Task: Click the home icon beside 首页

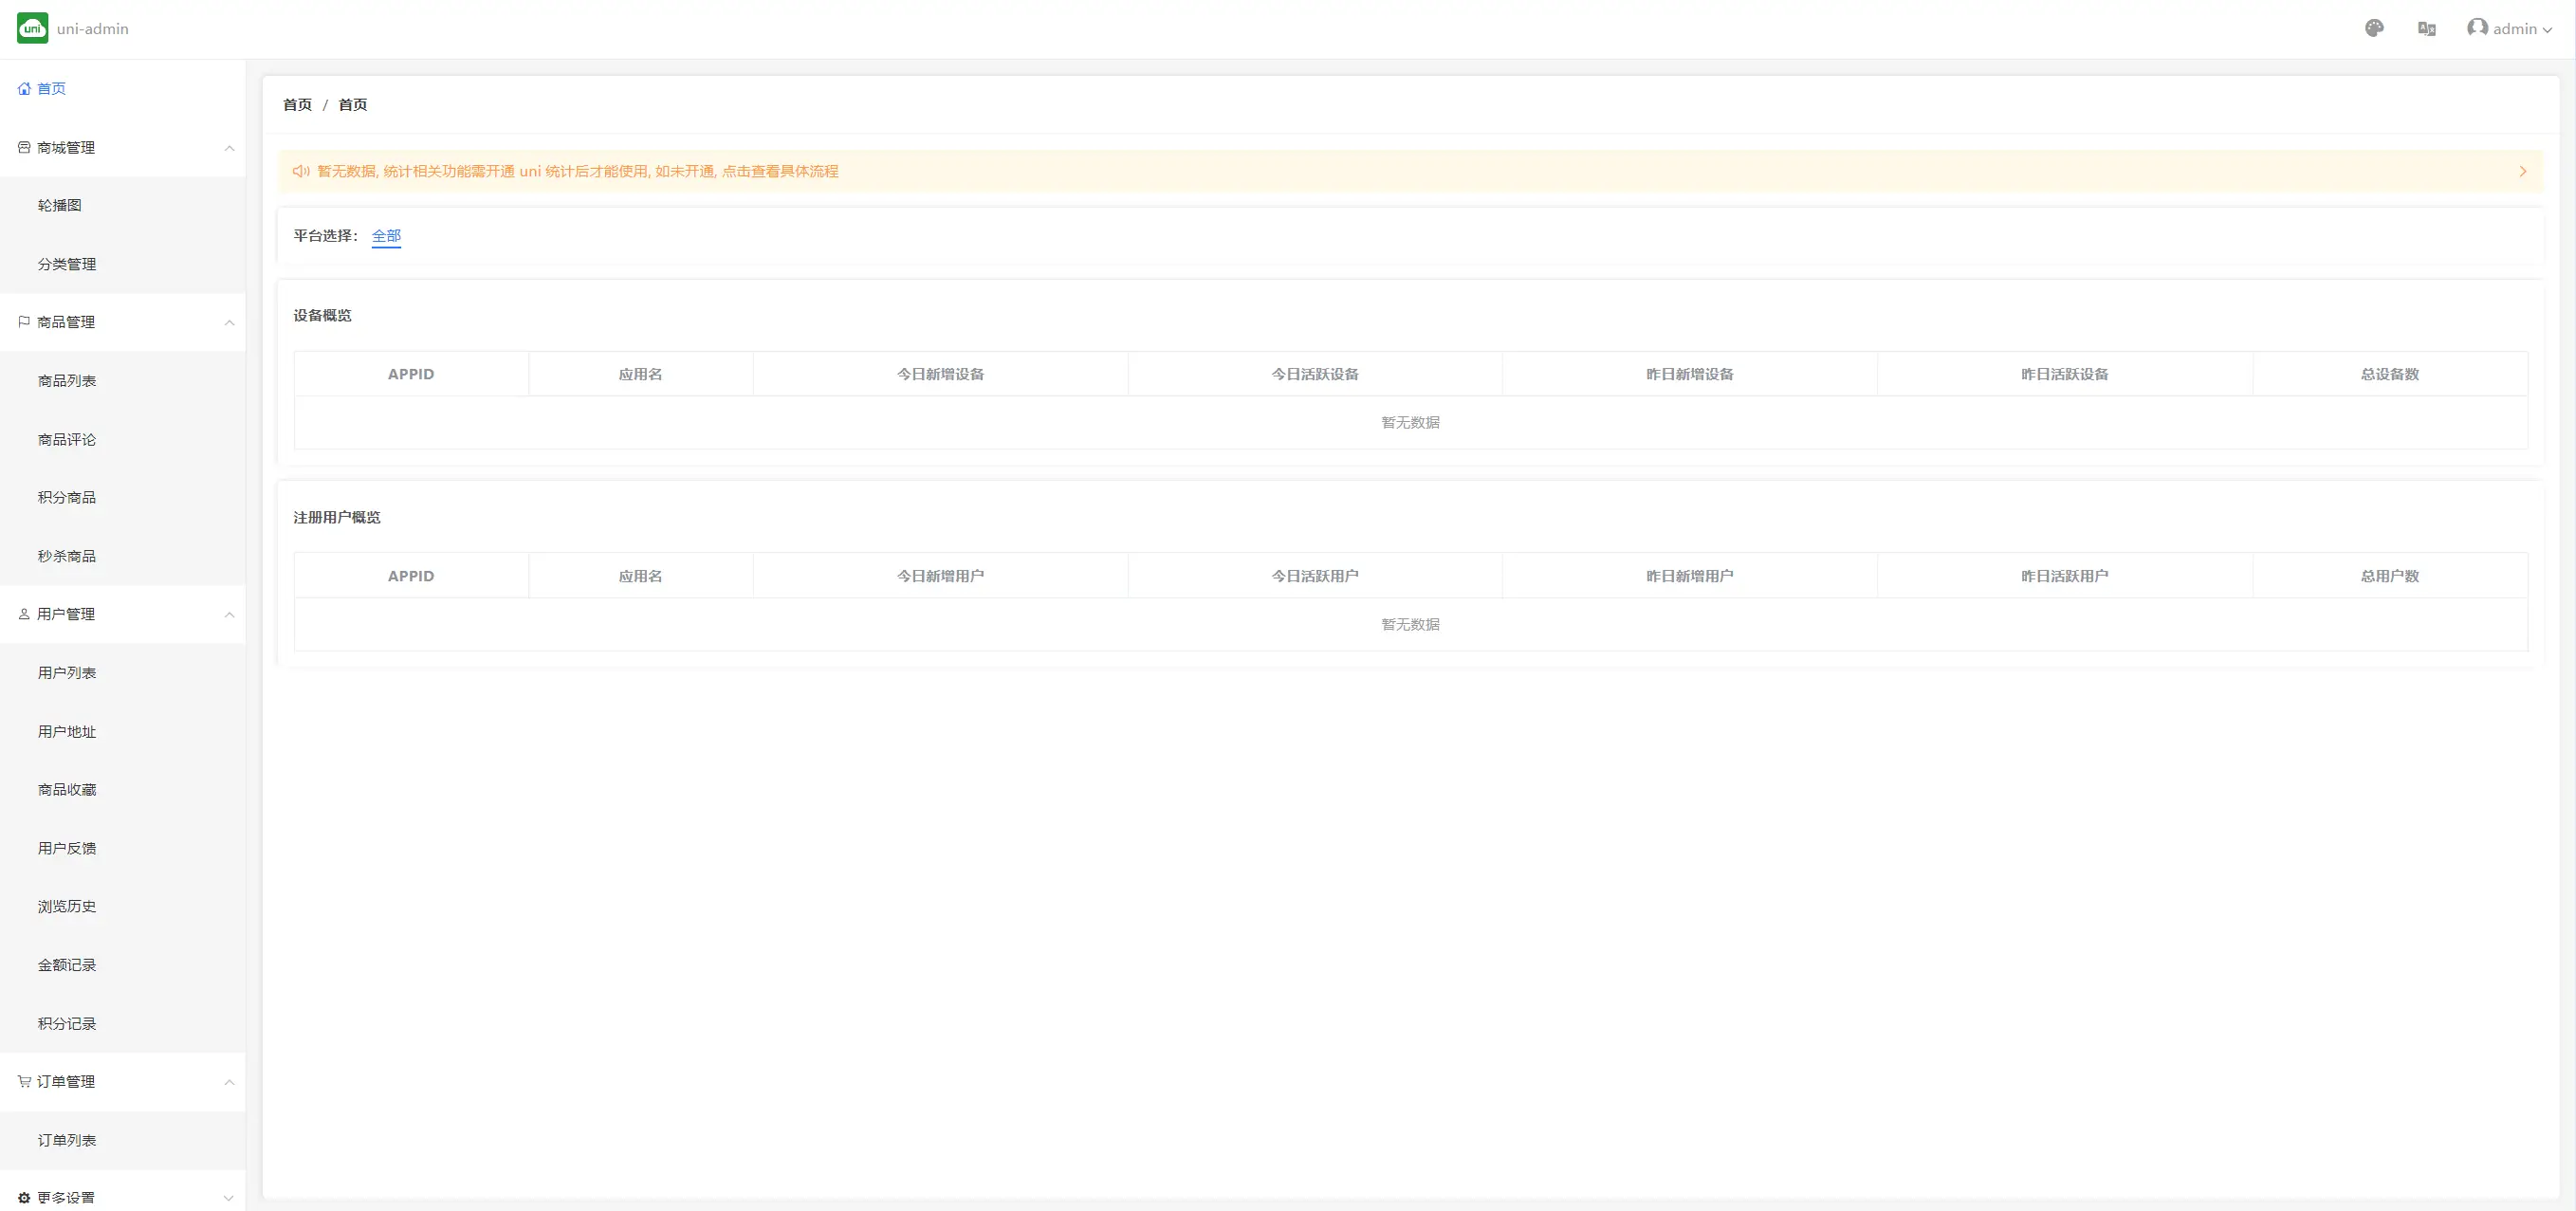Action: click(x=24, y=89)
